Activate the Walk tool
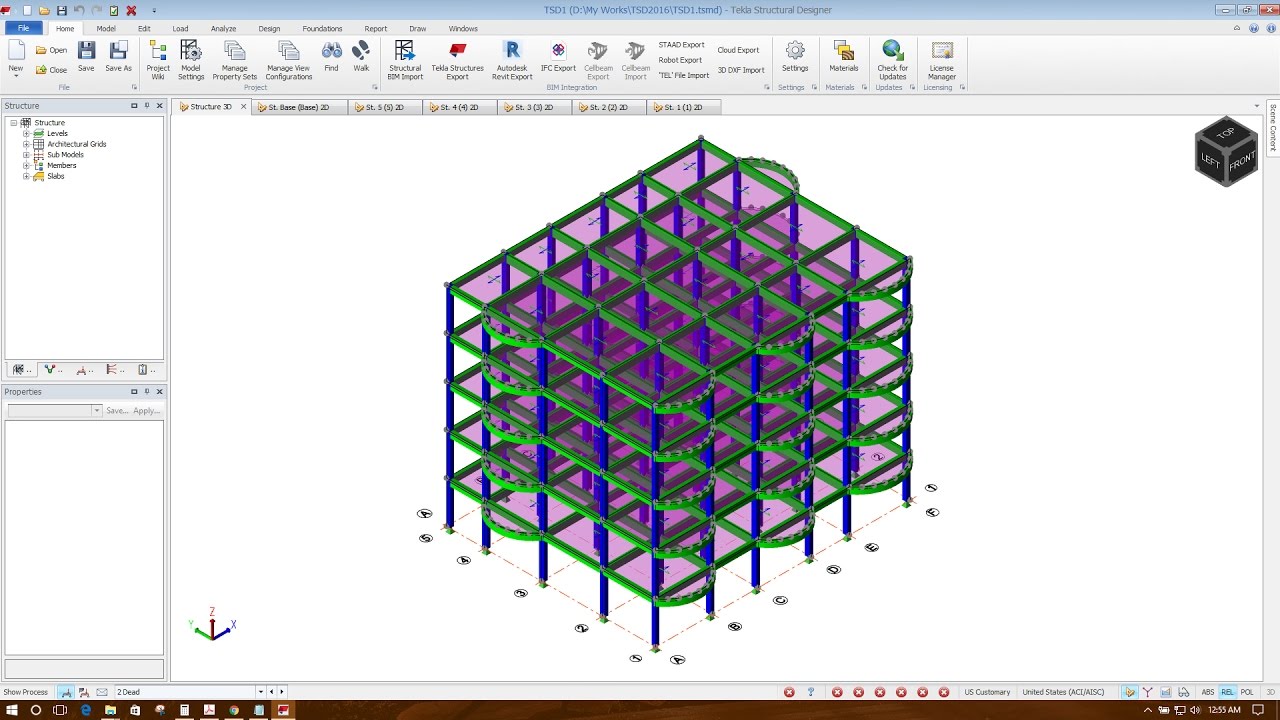This screenshot has height=720, width=1280. pos(360,55)
